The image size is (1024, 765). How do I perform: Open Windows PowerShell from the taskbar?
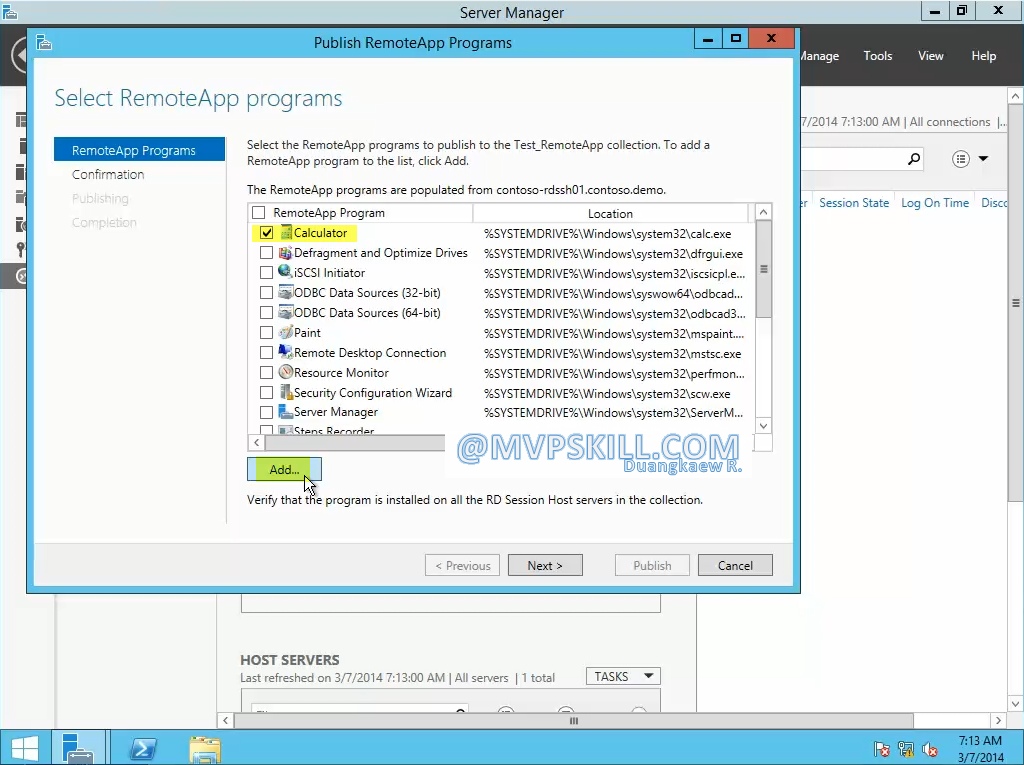[142, 747]
